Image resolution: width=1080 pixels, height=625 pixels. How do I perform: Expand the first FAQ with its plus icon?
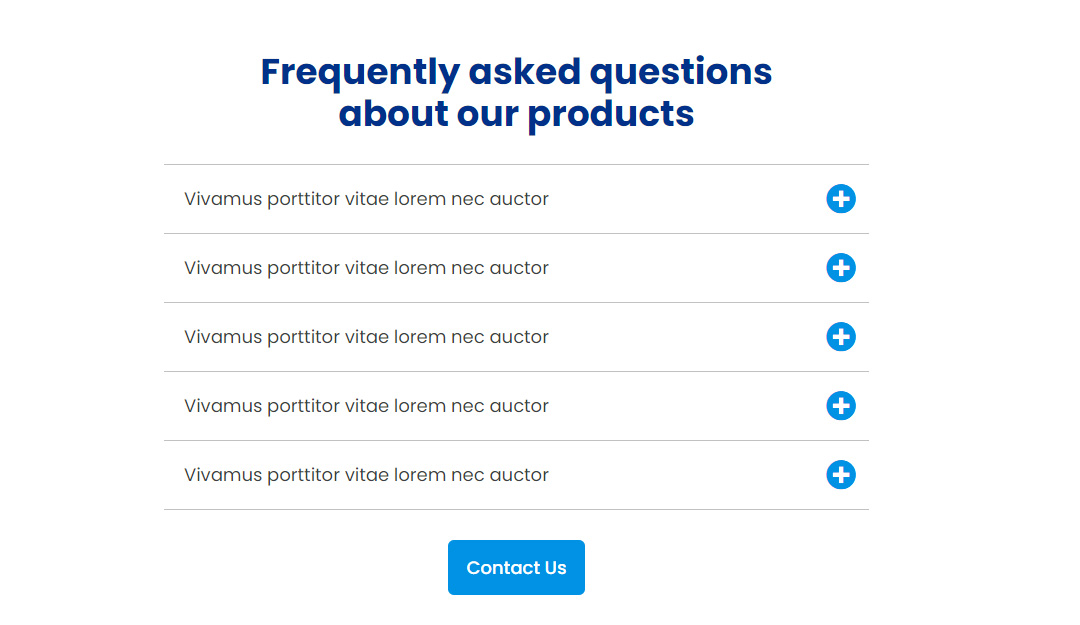840,198
